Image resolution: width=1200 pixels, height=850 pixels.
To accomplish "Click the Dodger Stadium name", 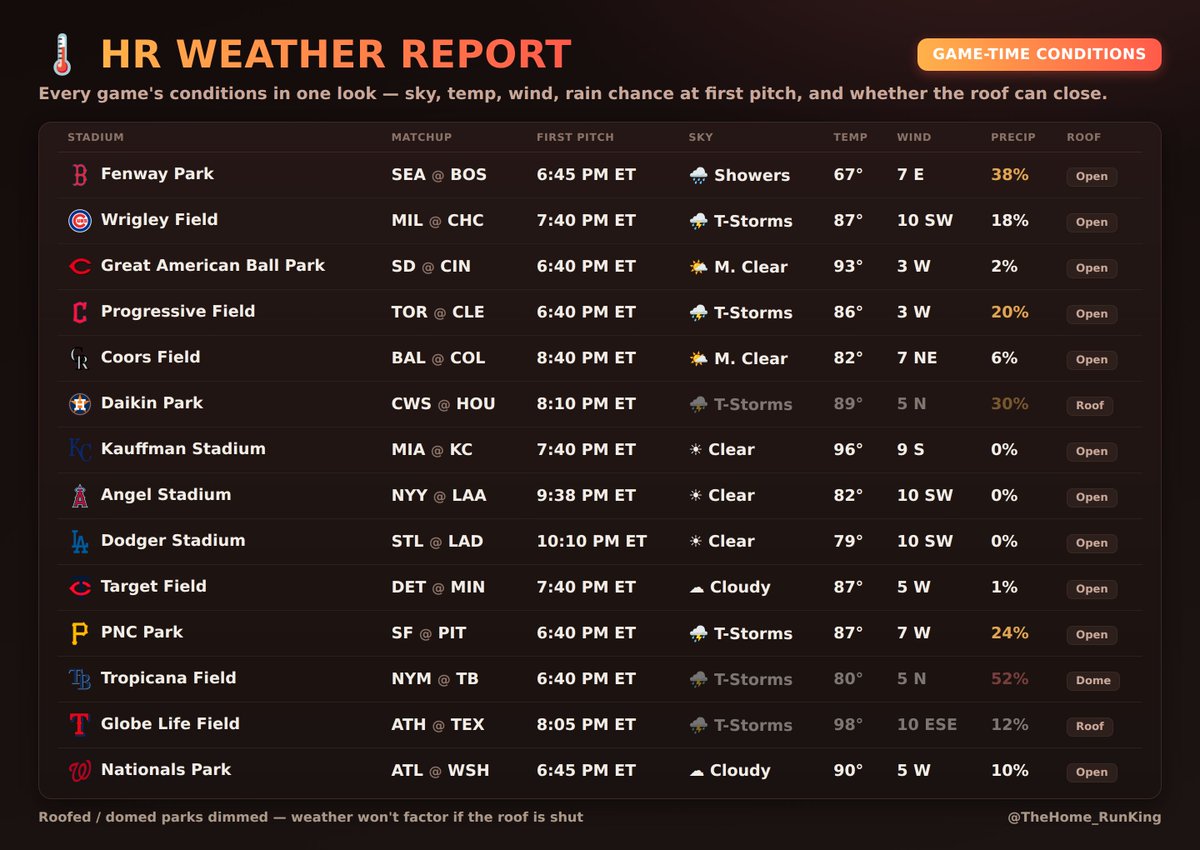I will pos(173,541).
